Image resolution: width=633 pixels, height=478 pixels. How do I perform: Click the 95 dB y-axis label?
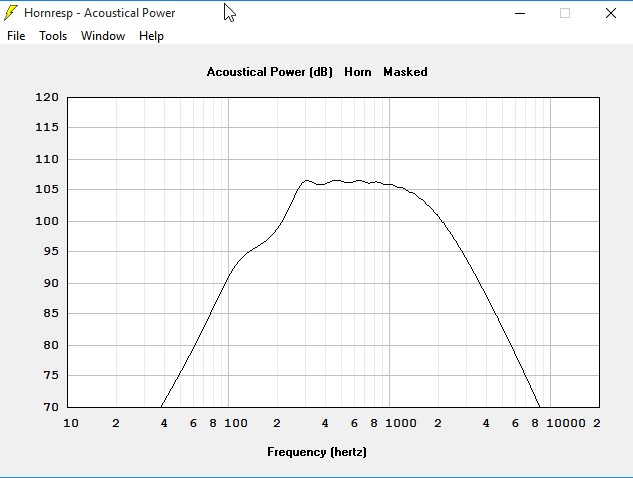[x=51, y=251]
